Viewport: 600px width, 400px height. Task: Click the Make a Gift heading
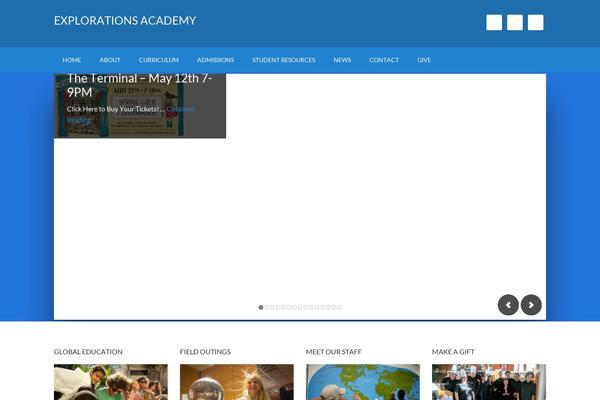[x=453, y=351]
